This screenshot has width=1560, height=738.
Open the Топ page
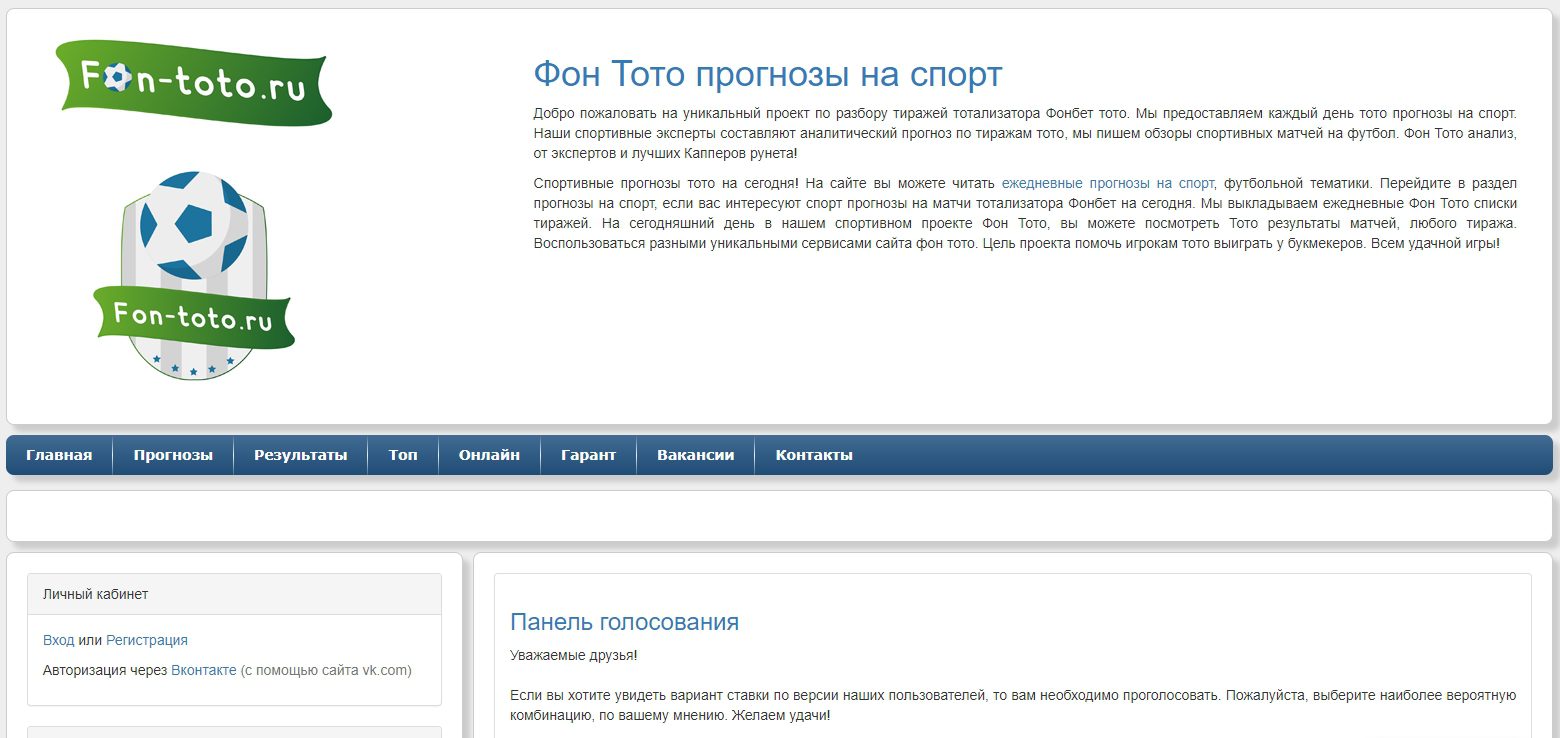click(x=402, y=455)
